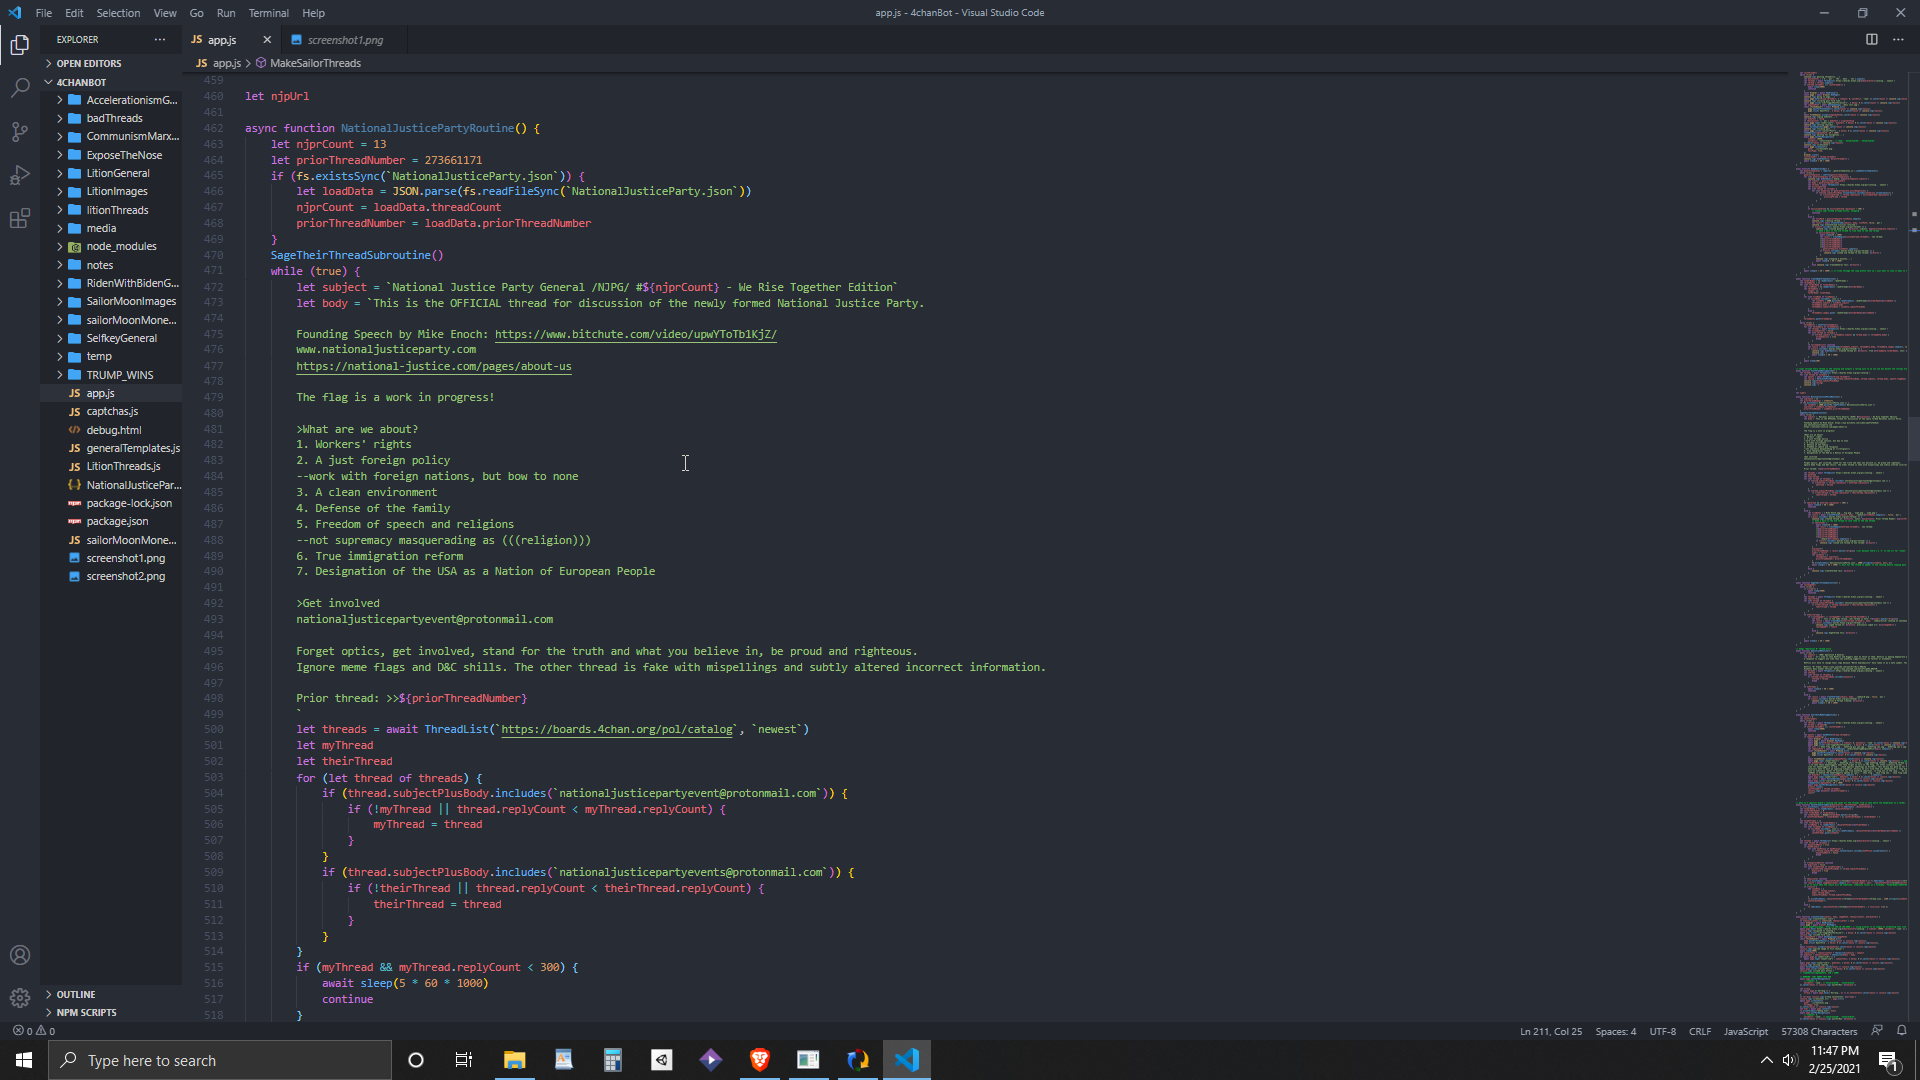The height and width of the screenshot is (1080, 1920).
Task: Collapse the 4CHANBOT folder section
Action: tap(111, 82)
